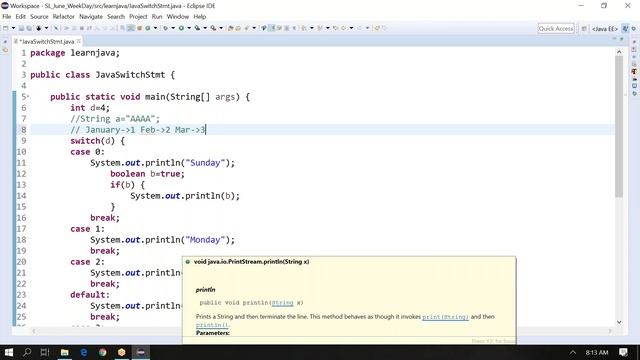Follow the print(String) link in tooltip
640x360 pixels.
click(445, 317)
